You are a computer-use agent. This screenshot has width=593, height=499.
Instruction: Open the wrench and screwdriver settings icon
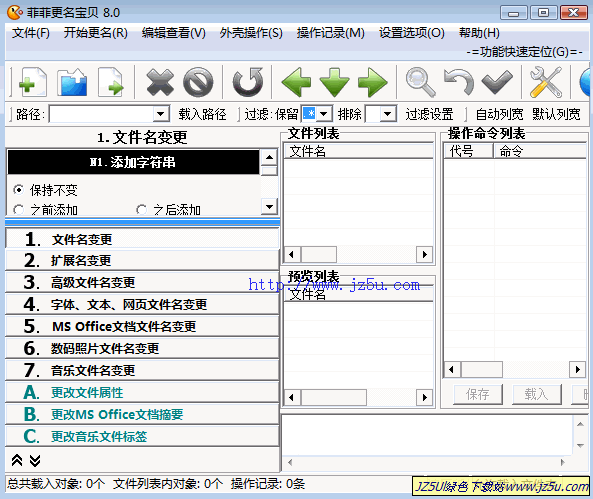546,82
